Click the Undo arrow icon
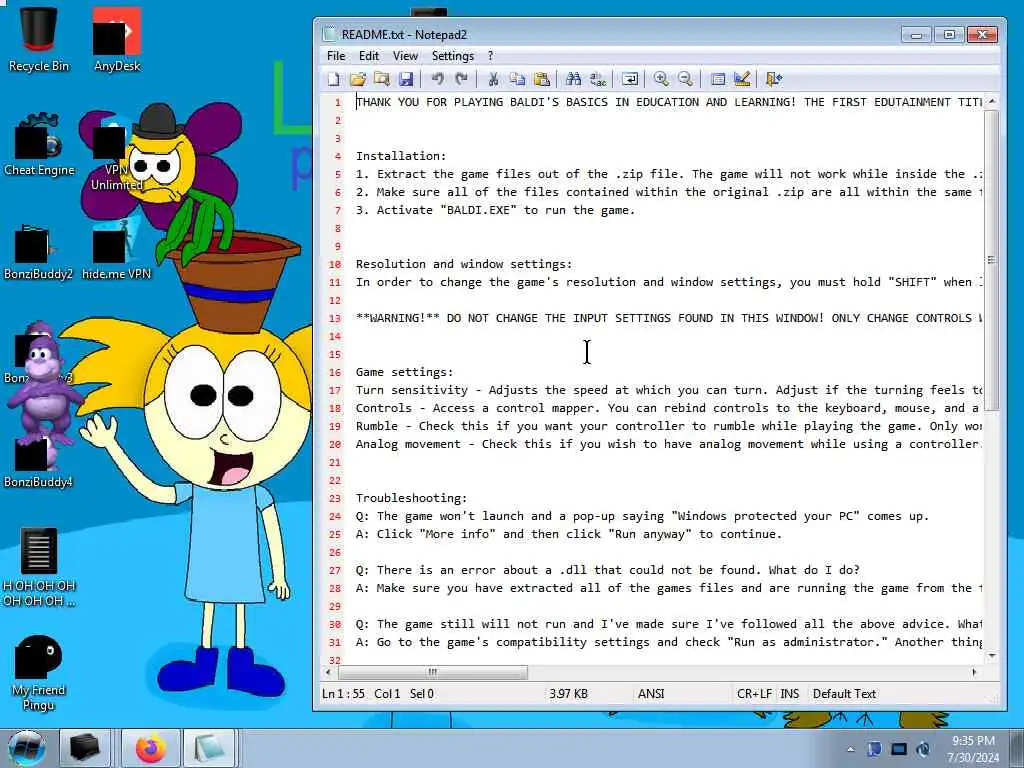 [x=438, y=79]
